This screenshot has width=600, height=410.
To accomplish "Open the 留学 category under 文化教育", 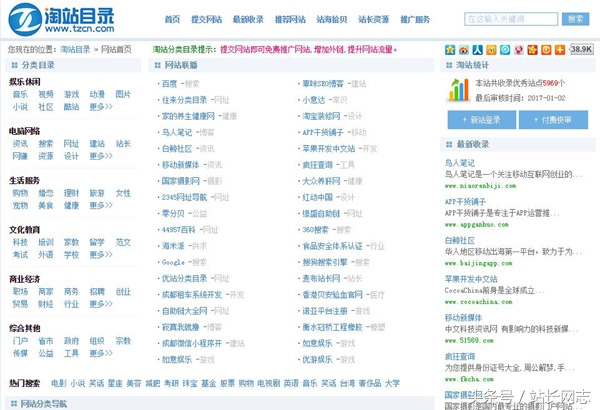I will [x=97, y=243].
